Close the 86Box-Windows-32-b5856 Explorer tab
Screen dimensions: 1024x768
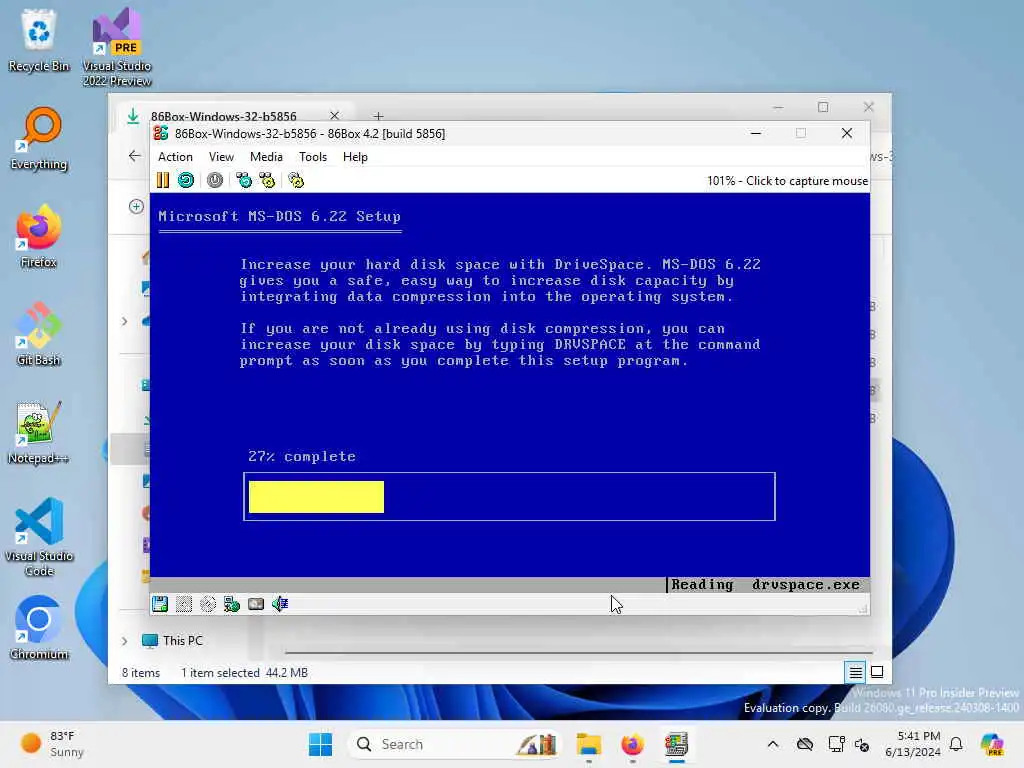click(x=334, y=116)
